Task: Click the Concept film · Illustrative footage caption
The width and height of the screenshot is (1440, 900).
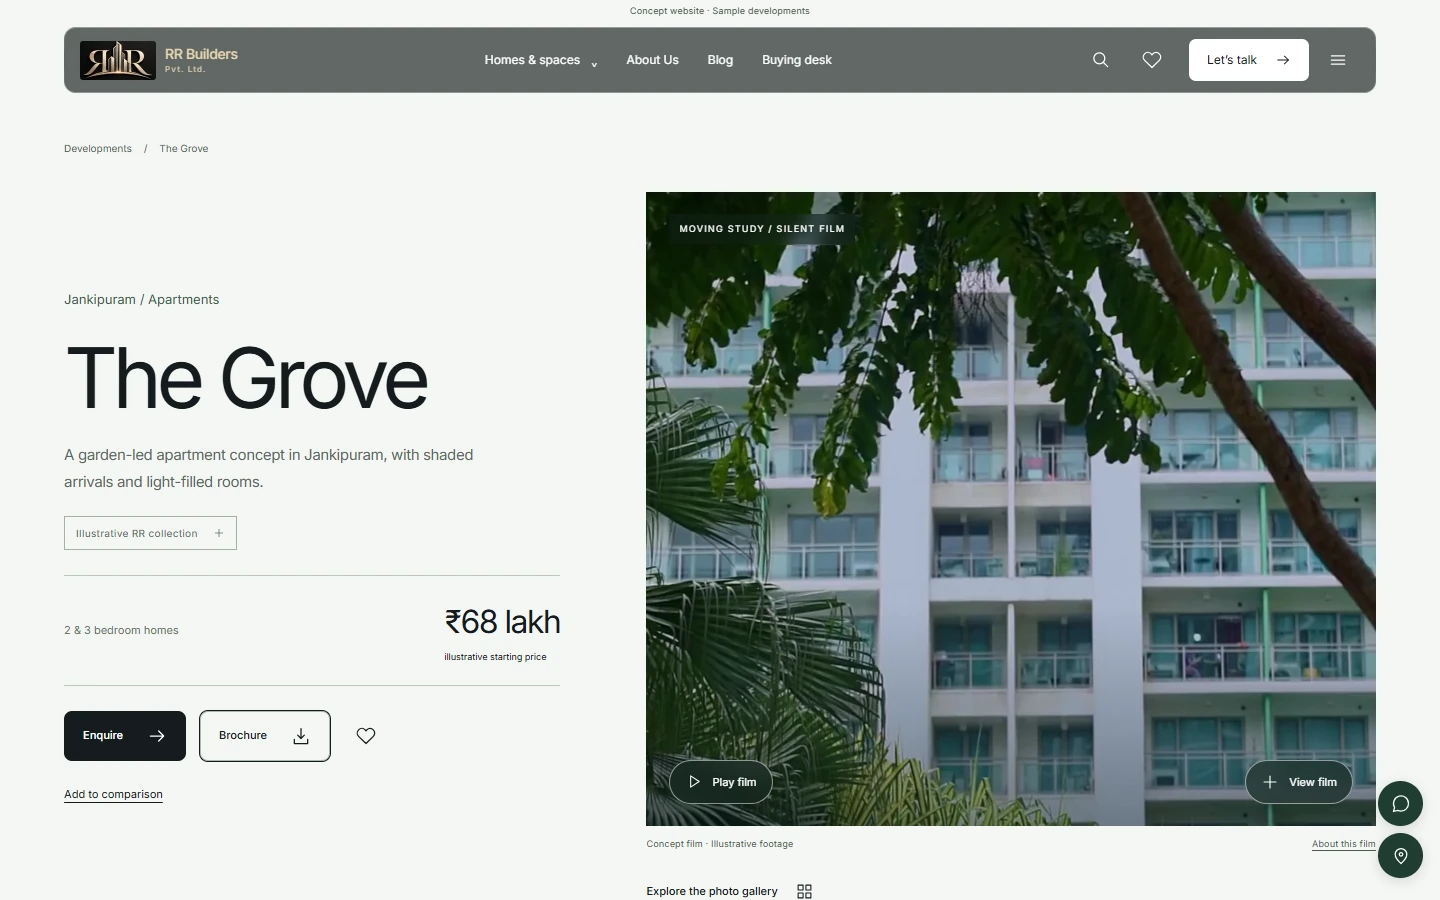Action: 720,844
